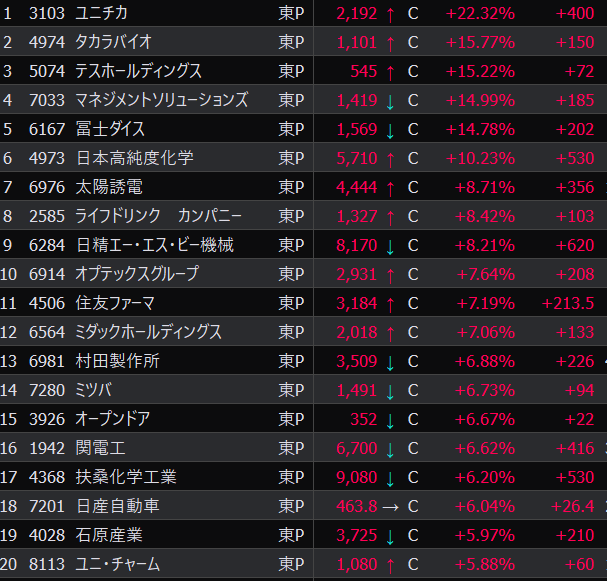Screen dimensions: 607x581
Task: Click the 太陽誘電 company name
Action: [x=108, y=187]
